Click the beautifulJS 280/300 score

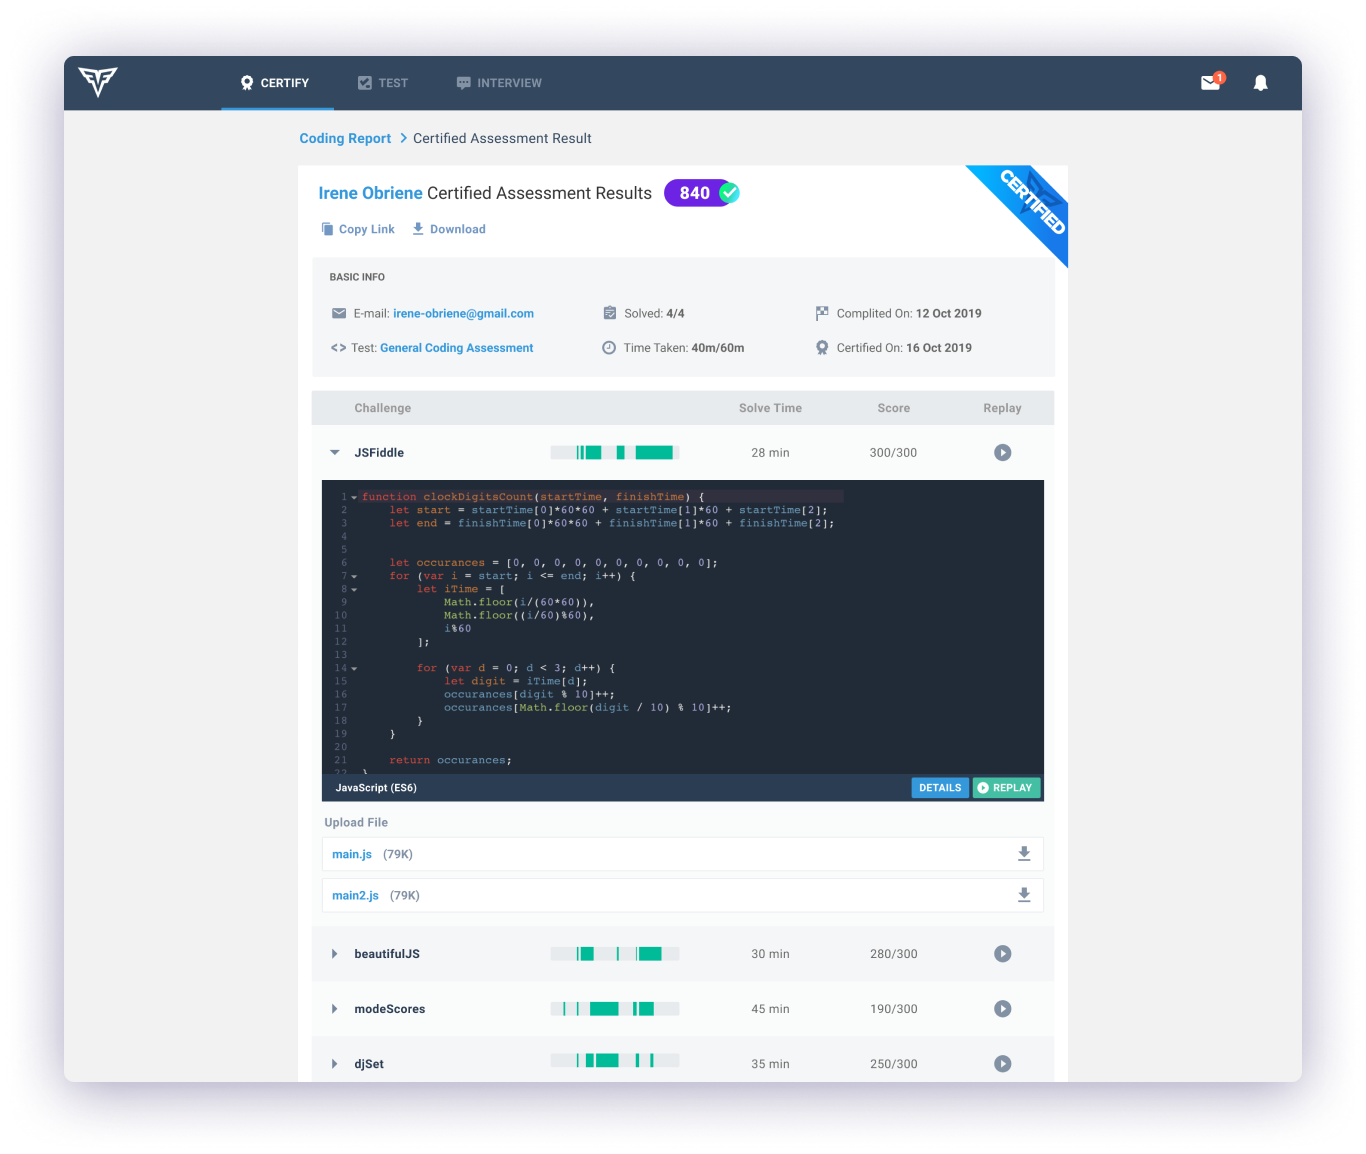point(893,954)
